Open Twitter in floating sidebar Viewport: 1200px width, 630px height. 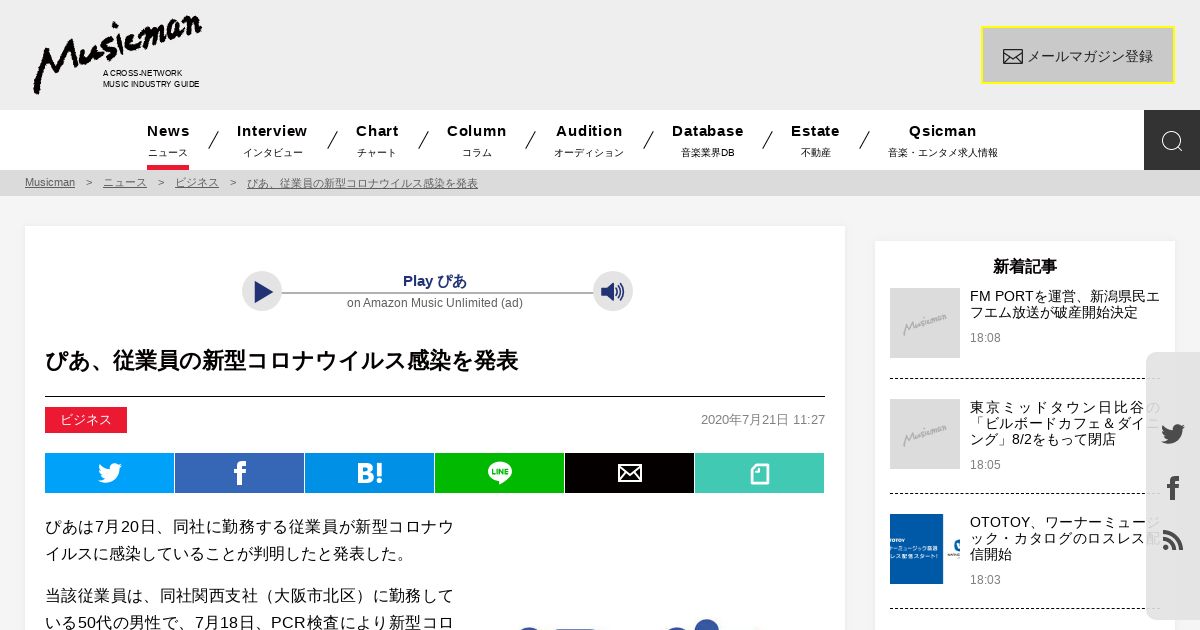[1173, 434]
